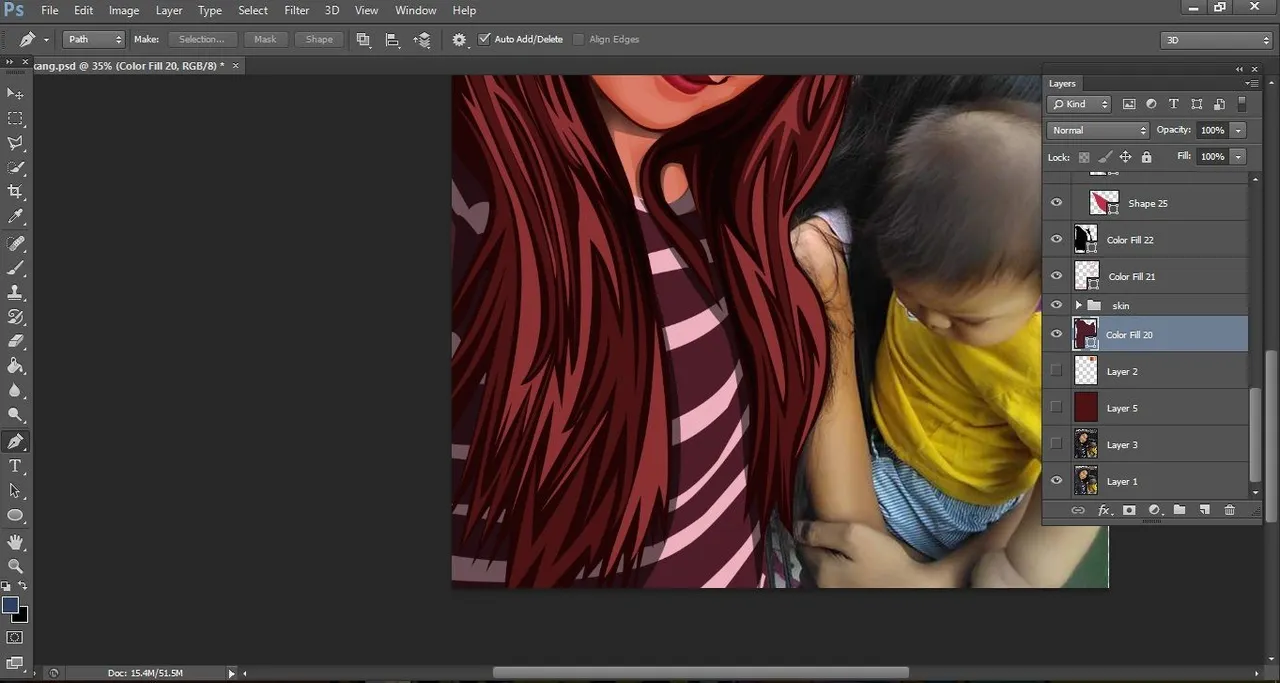Image resolution: width=1280 pixels, height=683 pixels.
Task: Open the pen options gear menu
Action: [x=459, y=40]
